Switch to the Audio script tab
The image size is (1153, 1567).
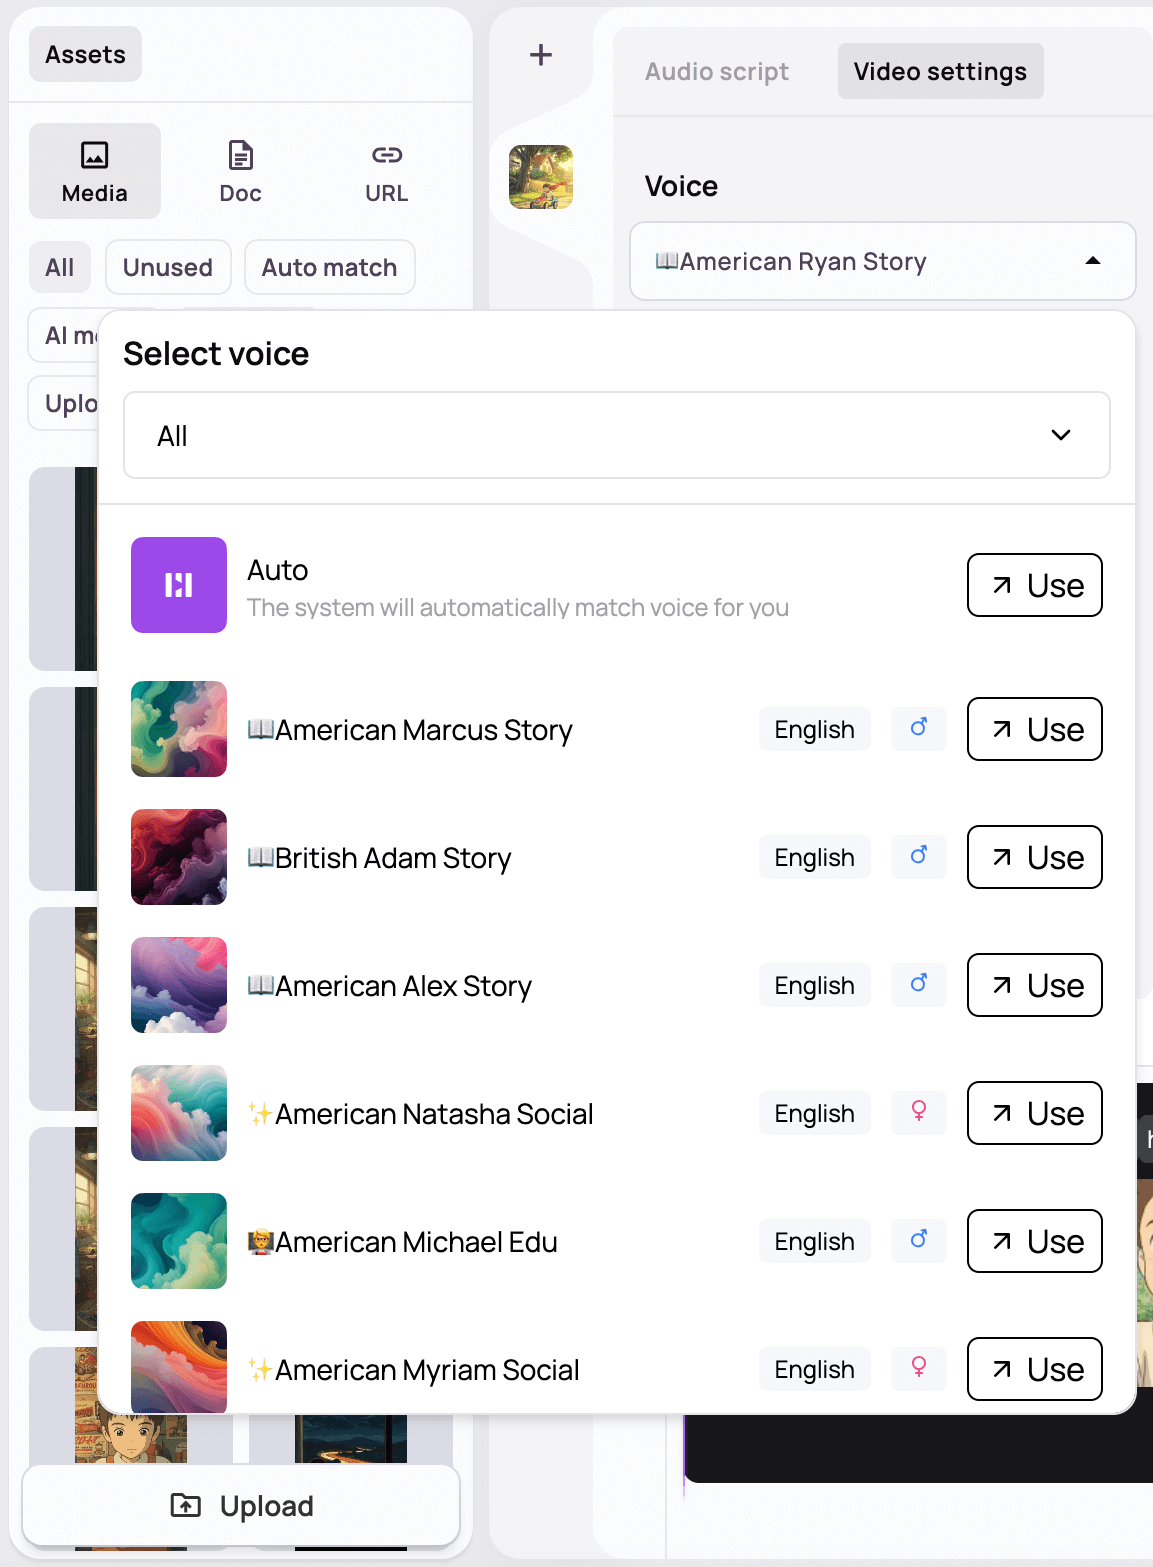point(717,71)
